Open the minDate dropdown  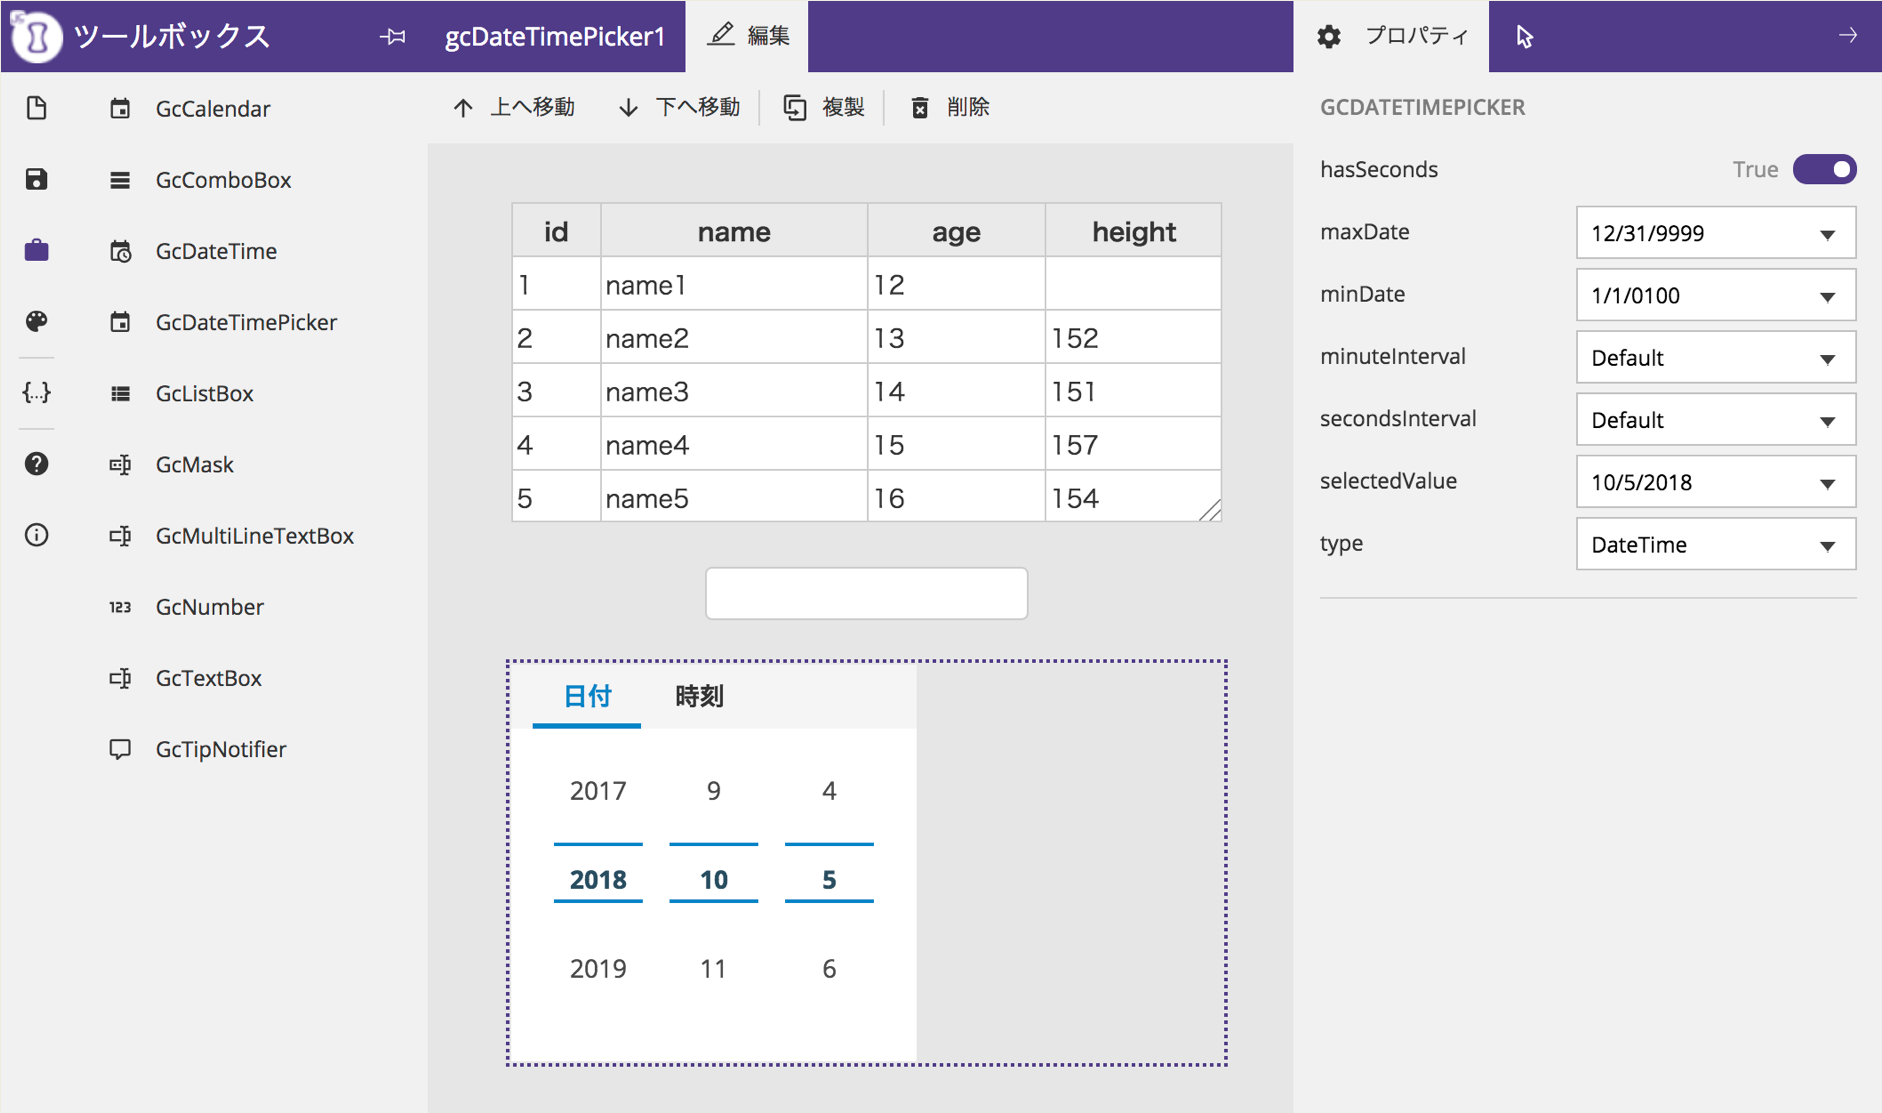pyautogui.click(x=1716, y=295)
